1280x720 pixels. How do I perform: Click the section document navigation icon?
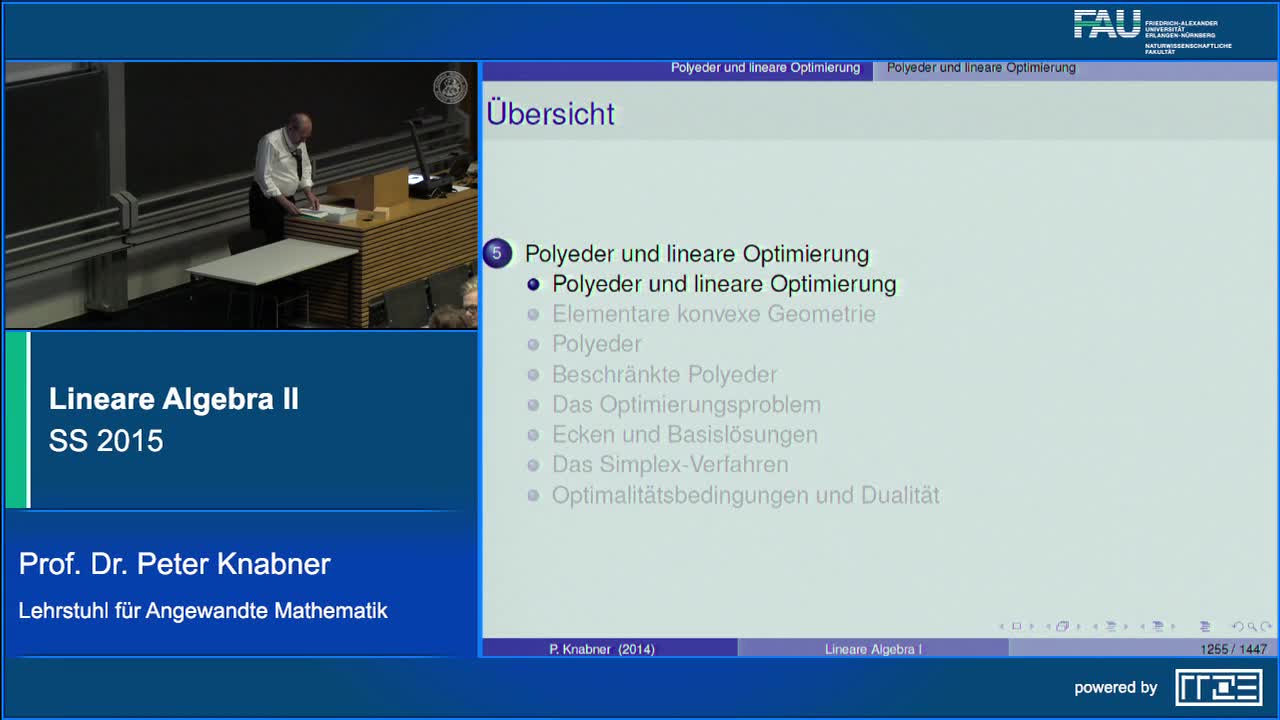pos(1110,625)
